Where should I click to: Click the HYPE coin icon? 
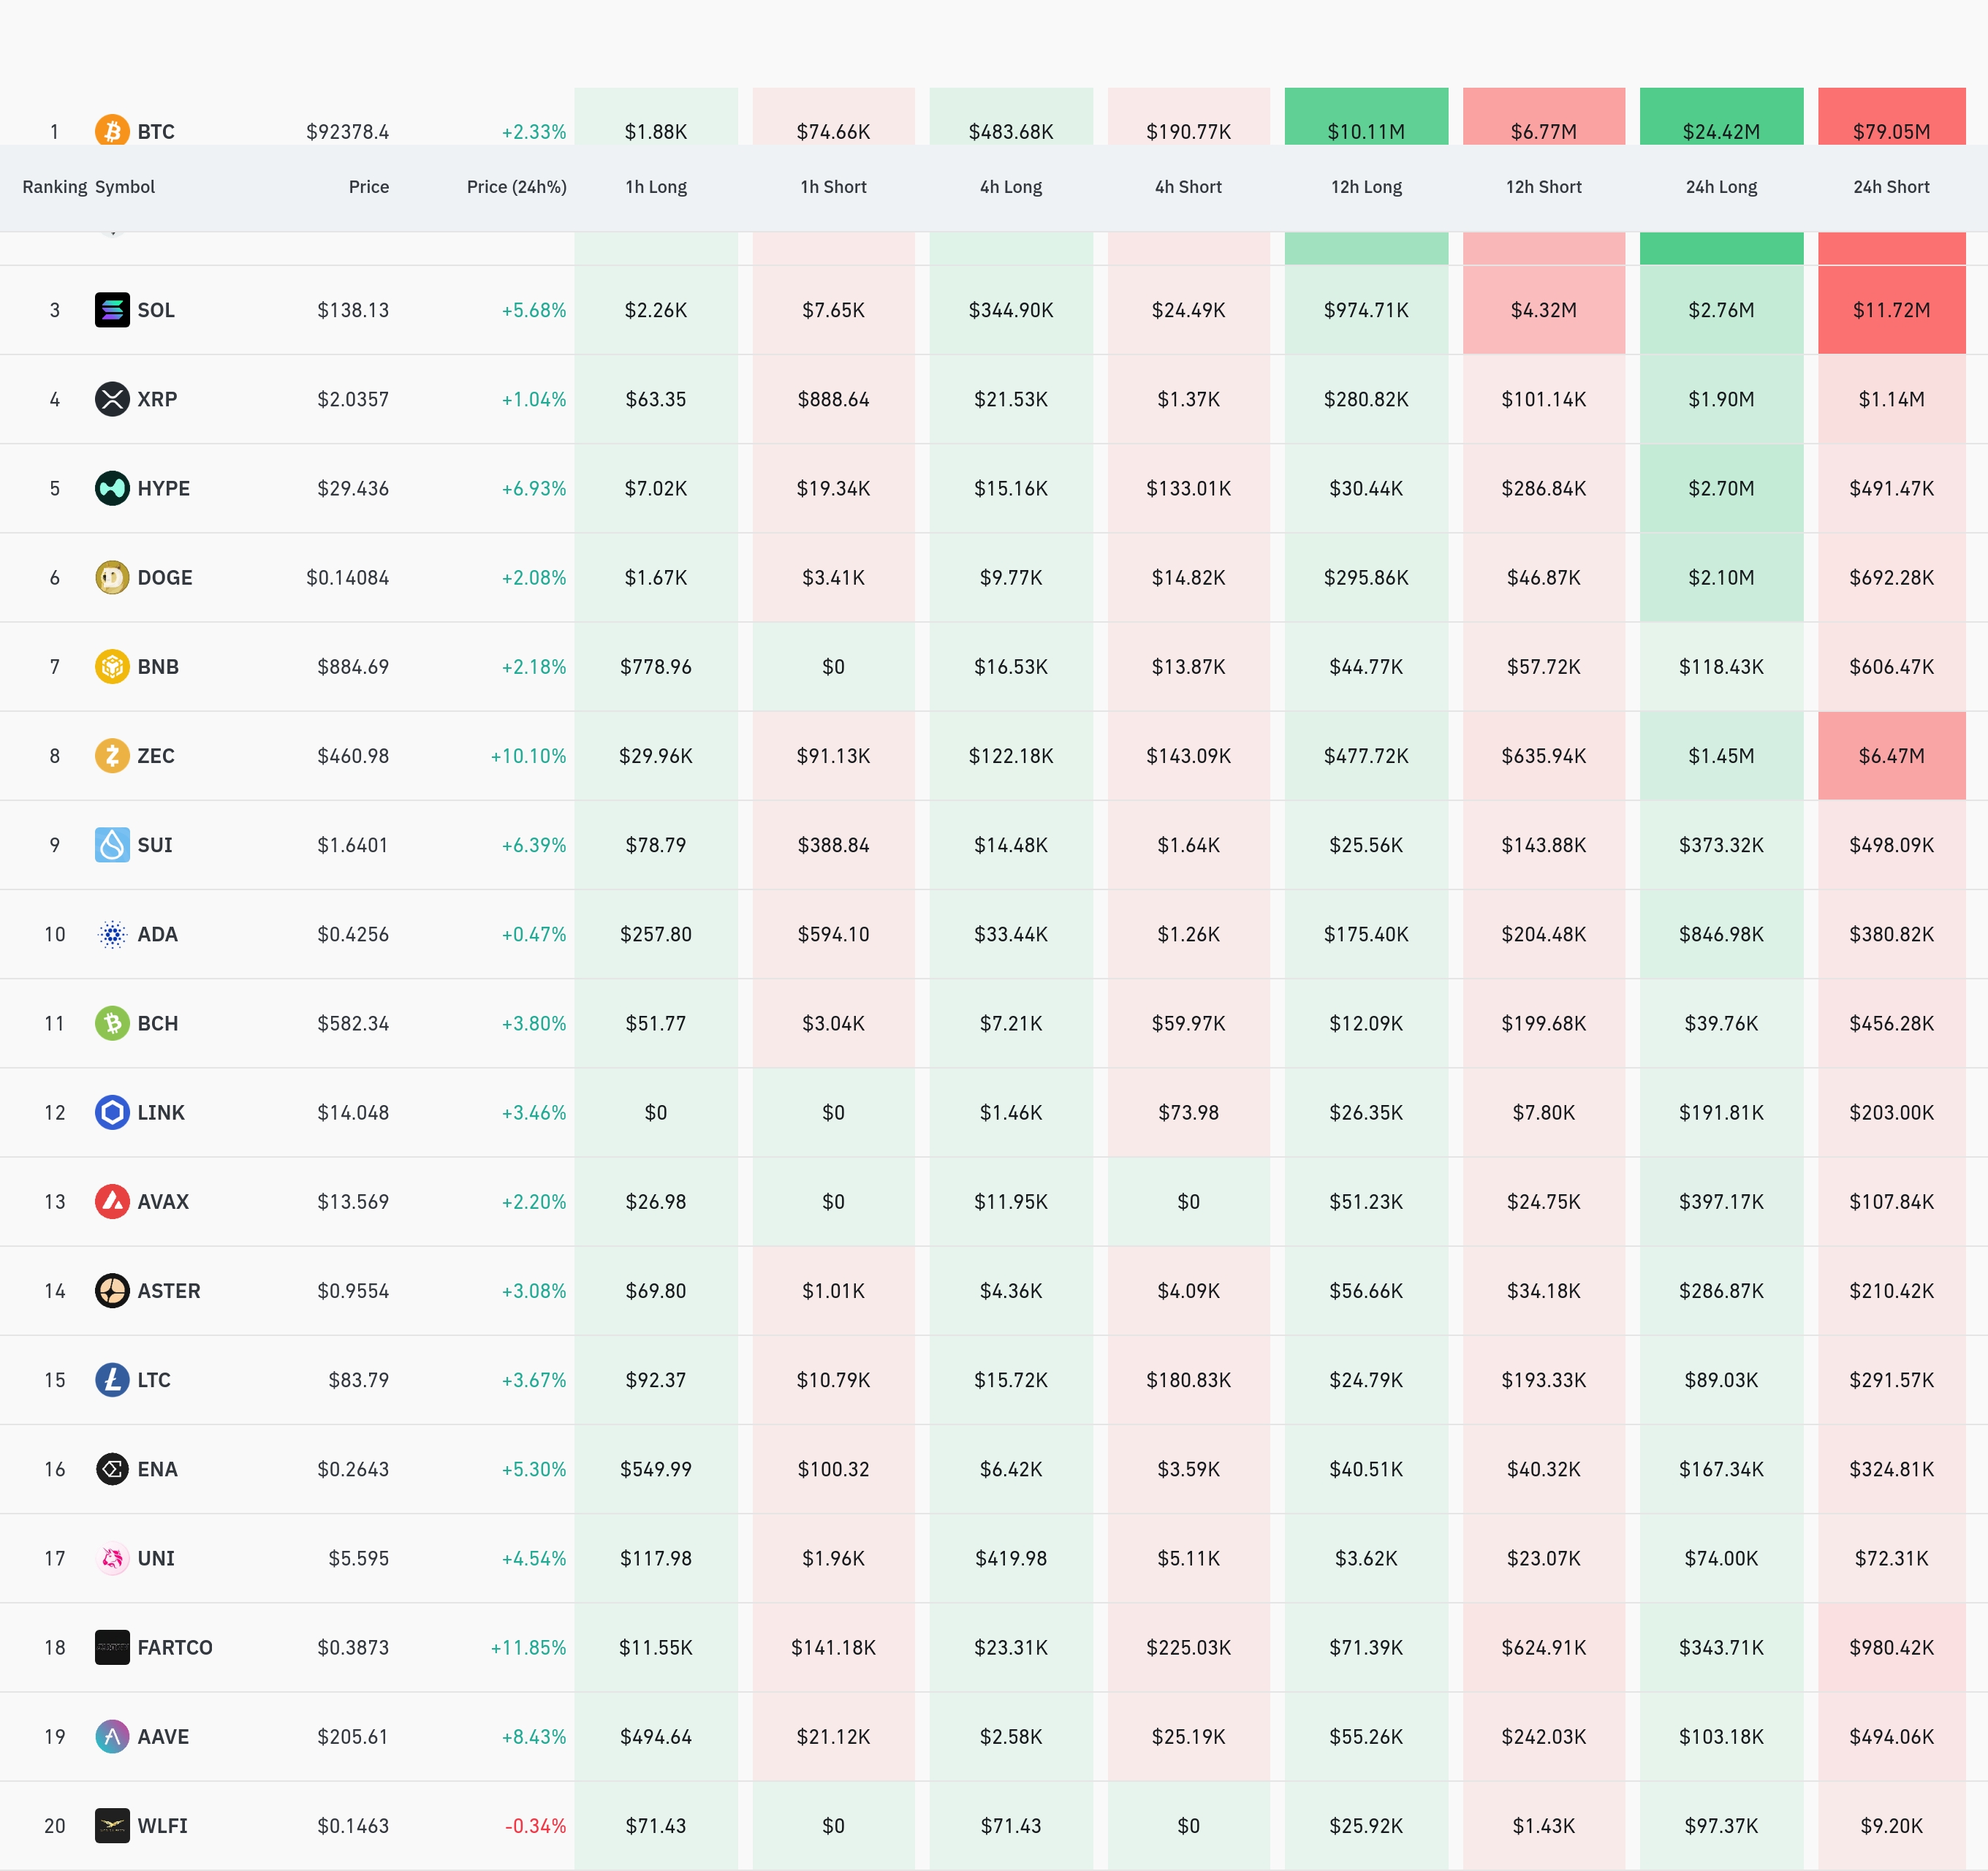112,488
